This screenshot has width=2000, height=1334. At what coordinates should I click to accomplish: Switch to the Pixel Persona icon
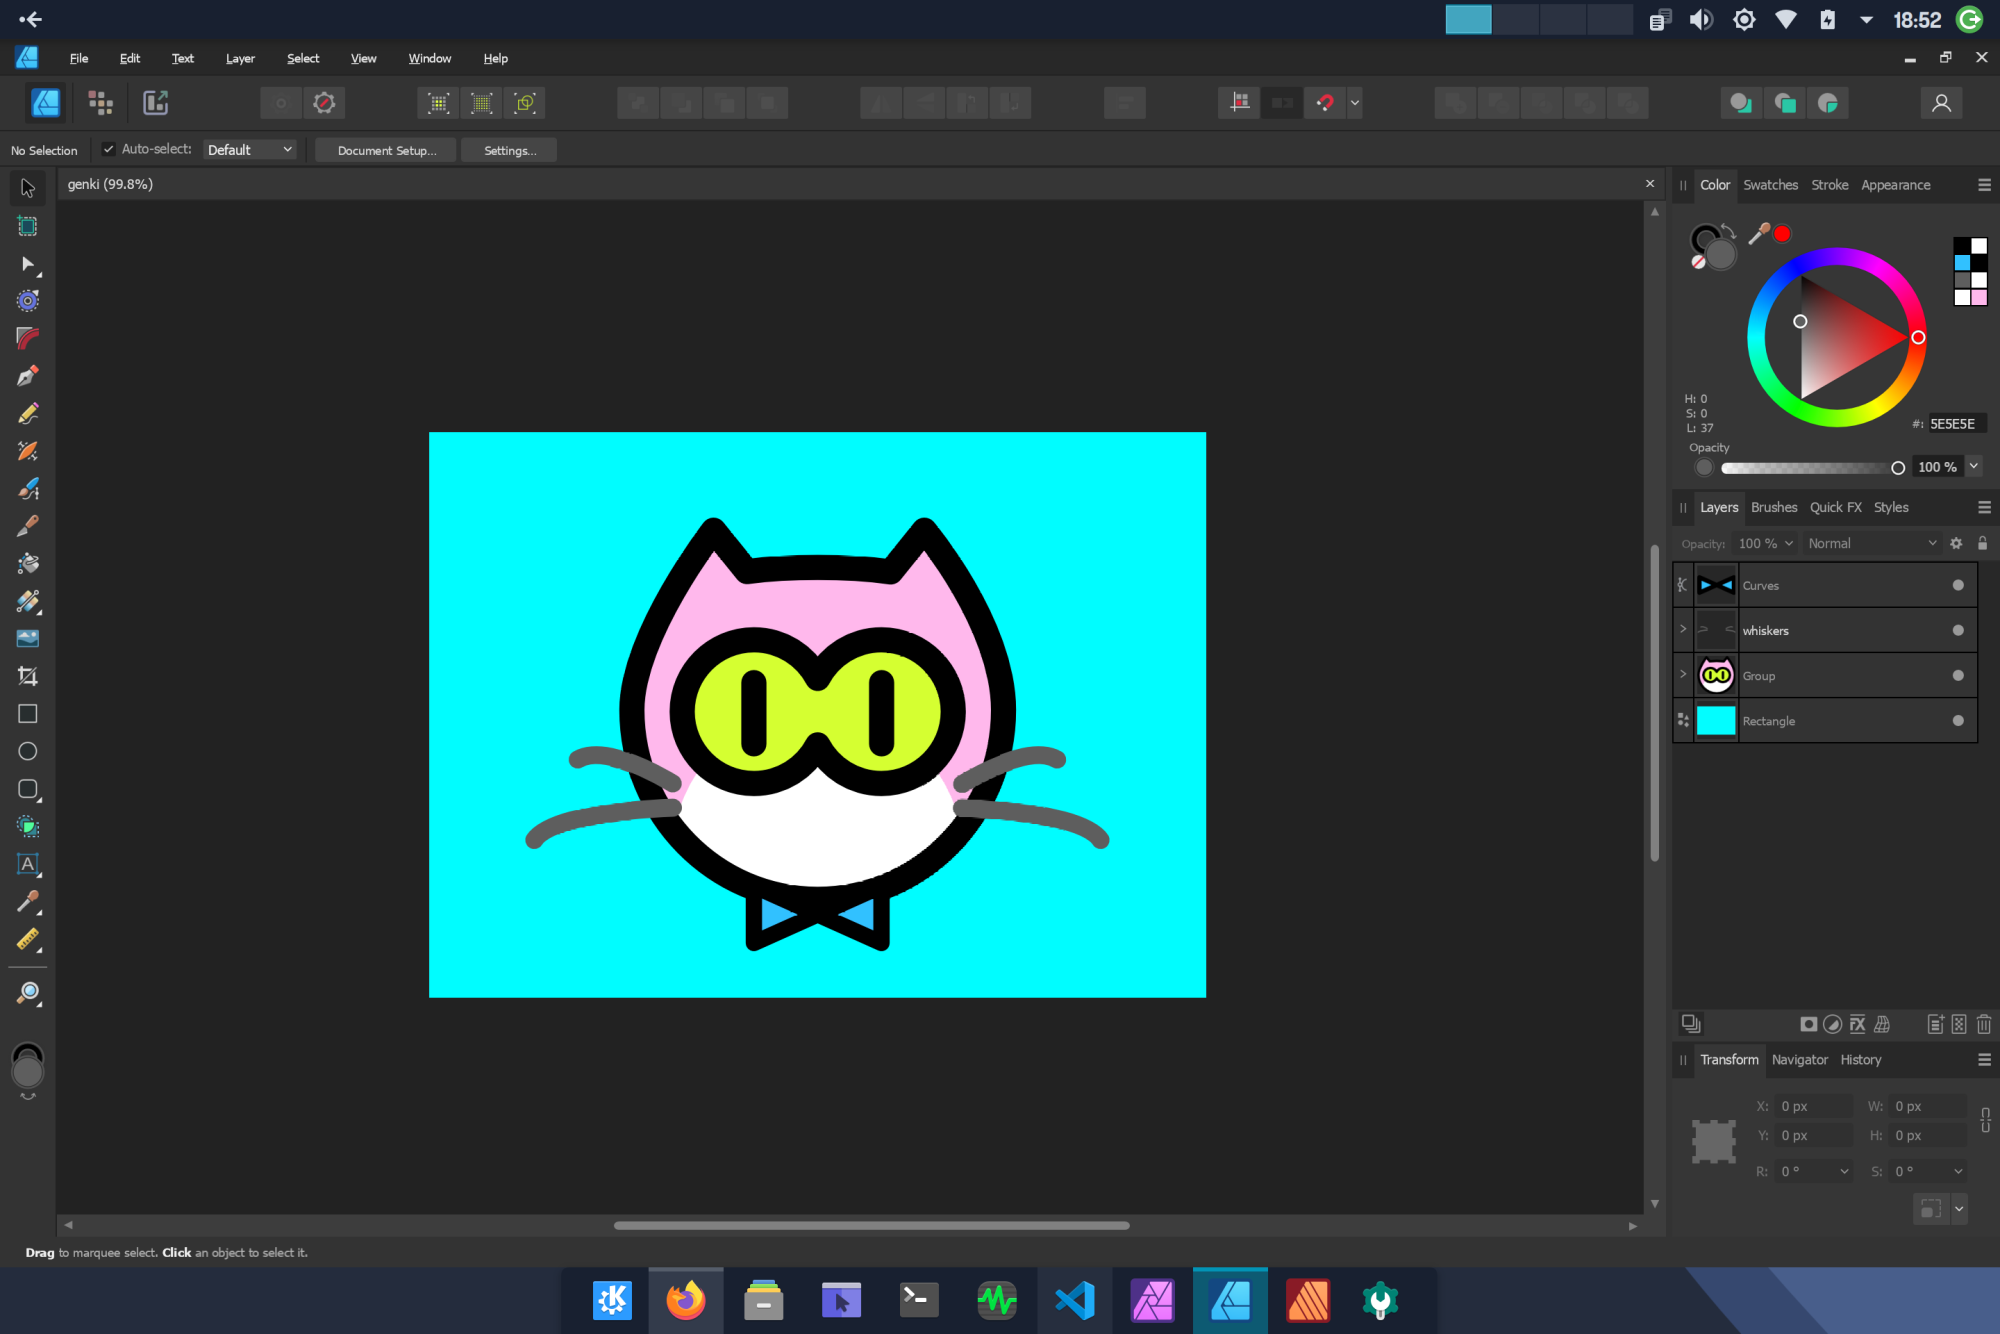[x=100, y=103]
